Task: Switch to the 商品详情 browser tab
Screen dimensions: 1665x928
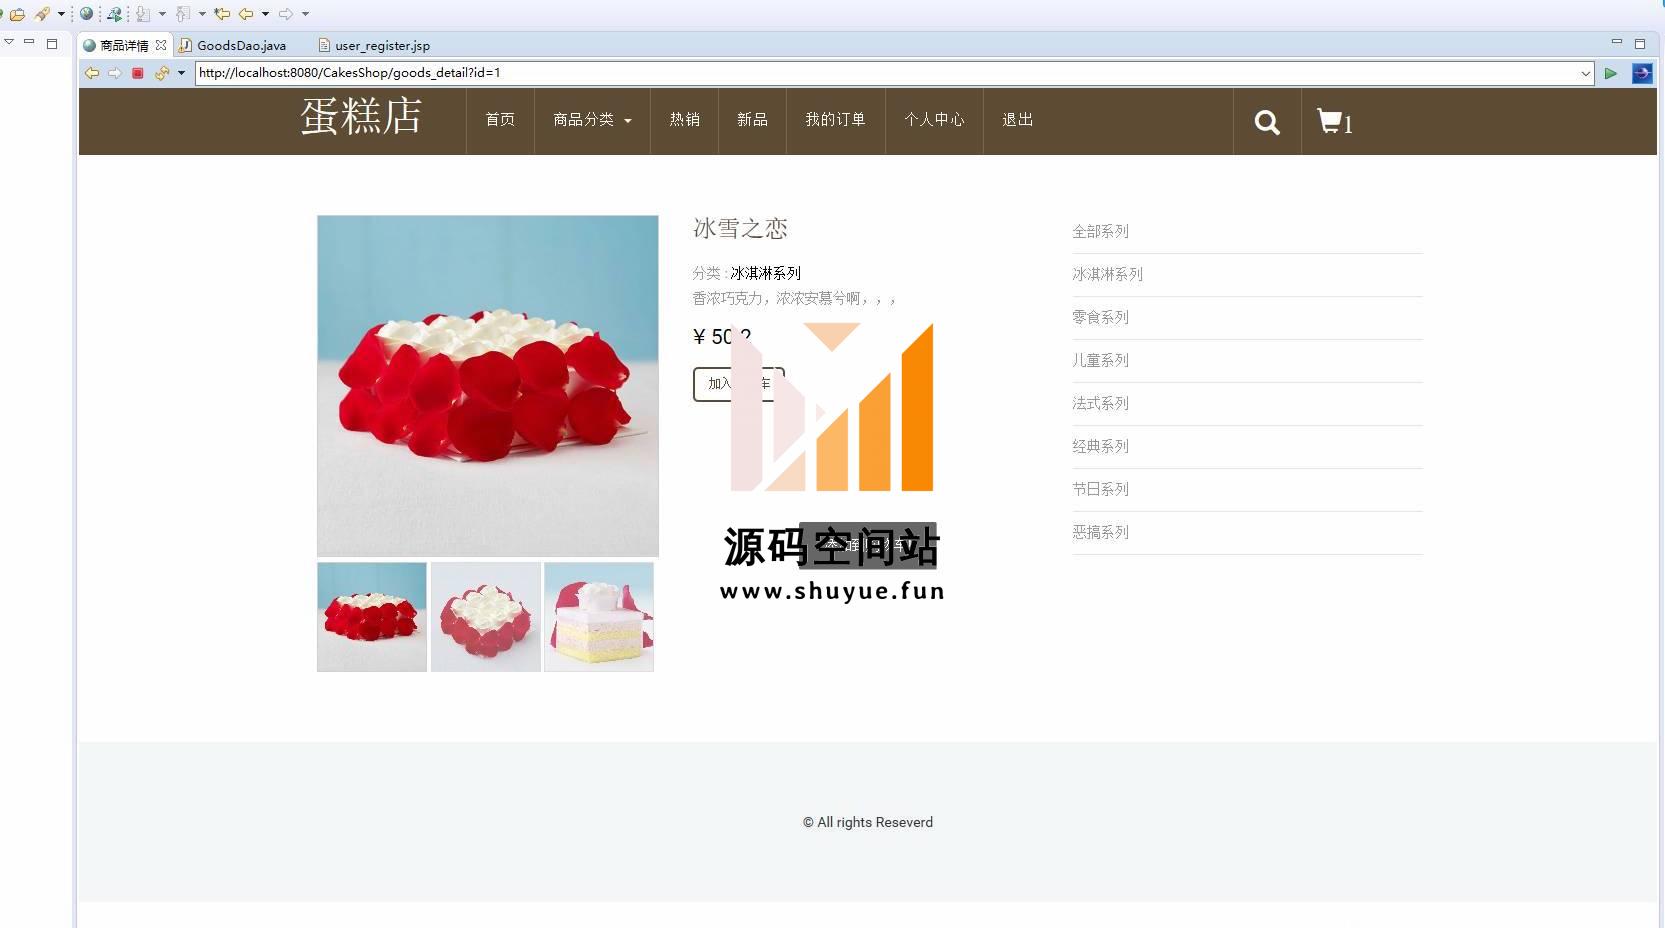Action: (124, 45)
